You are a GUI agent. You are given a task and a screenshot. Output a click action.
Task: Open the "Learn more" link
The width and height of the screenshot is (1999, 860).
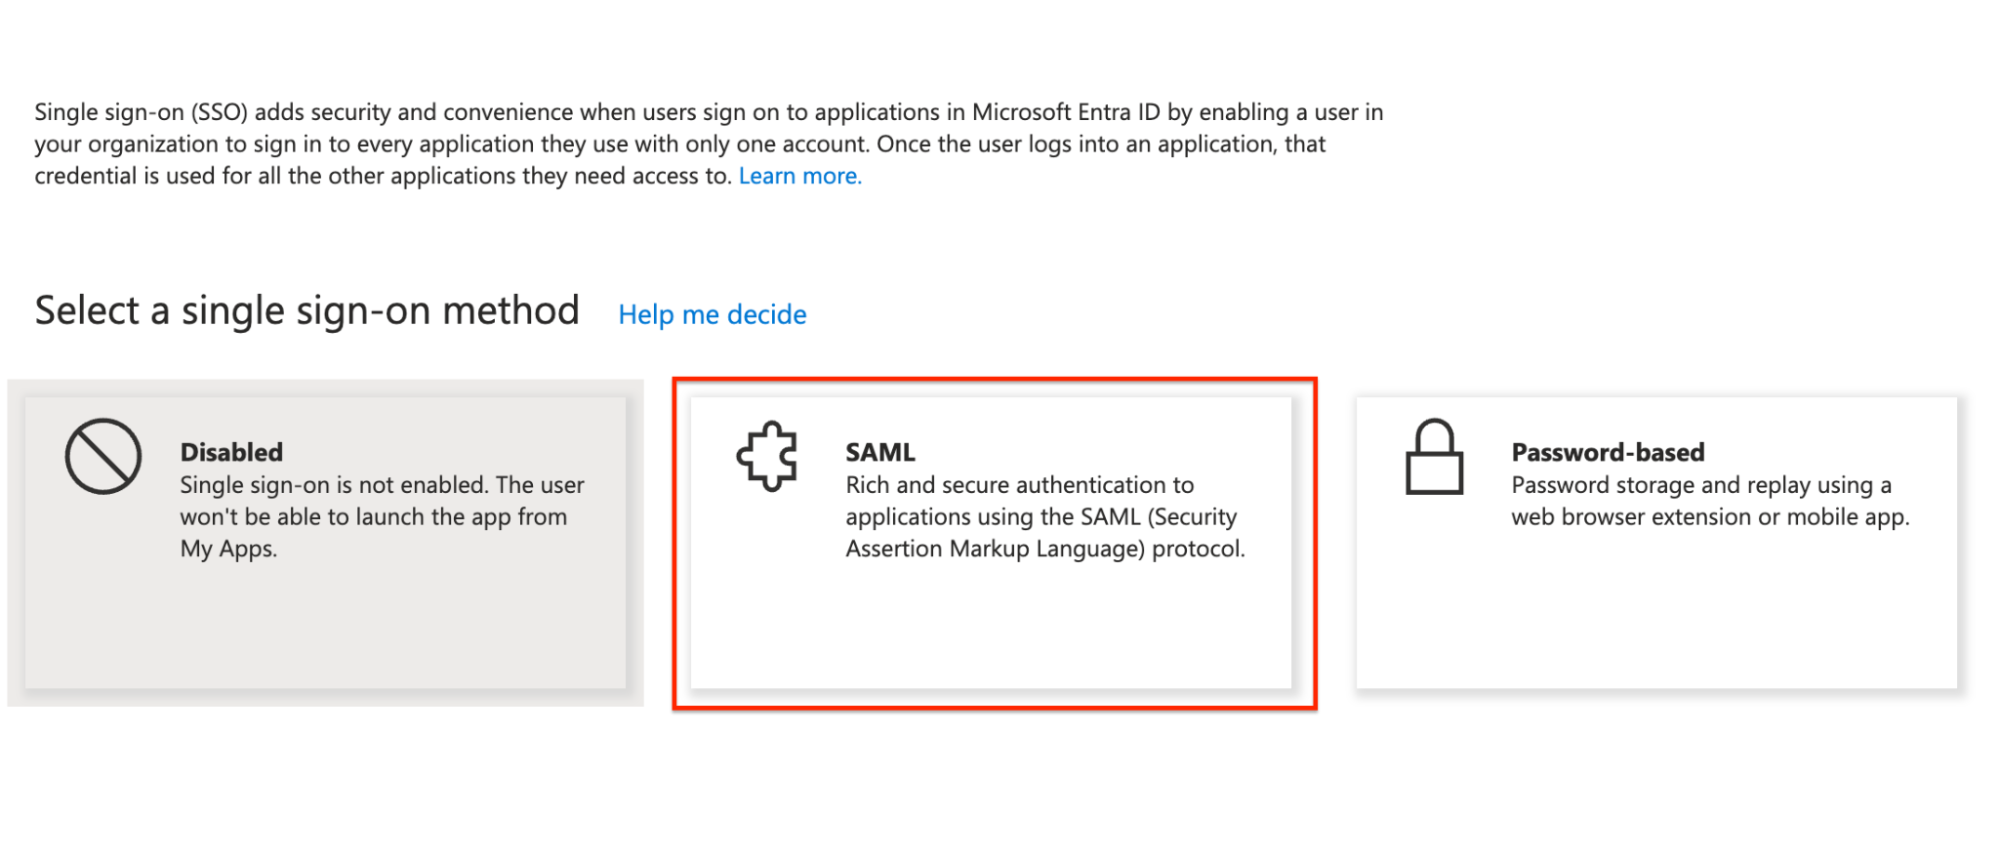(x=799, y=176)
